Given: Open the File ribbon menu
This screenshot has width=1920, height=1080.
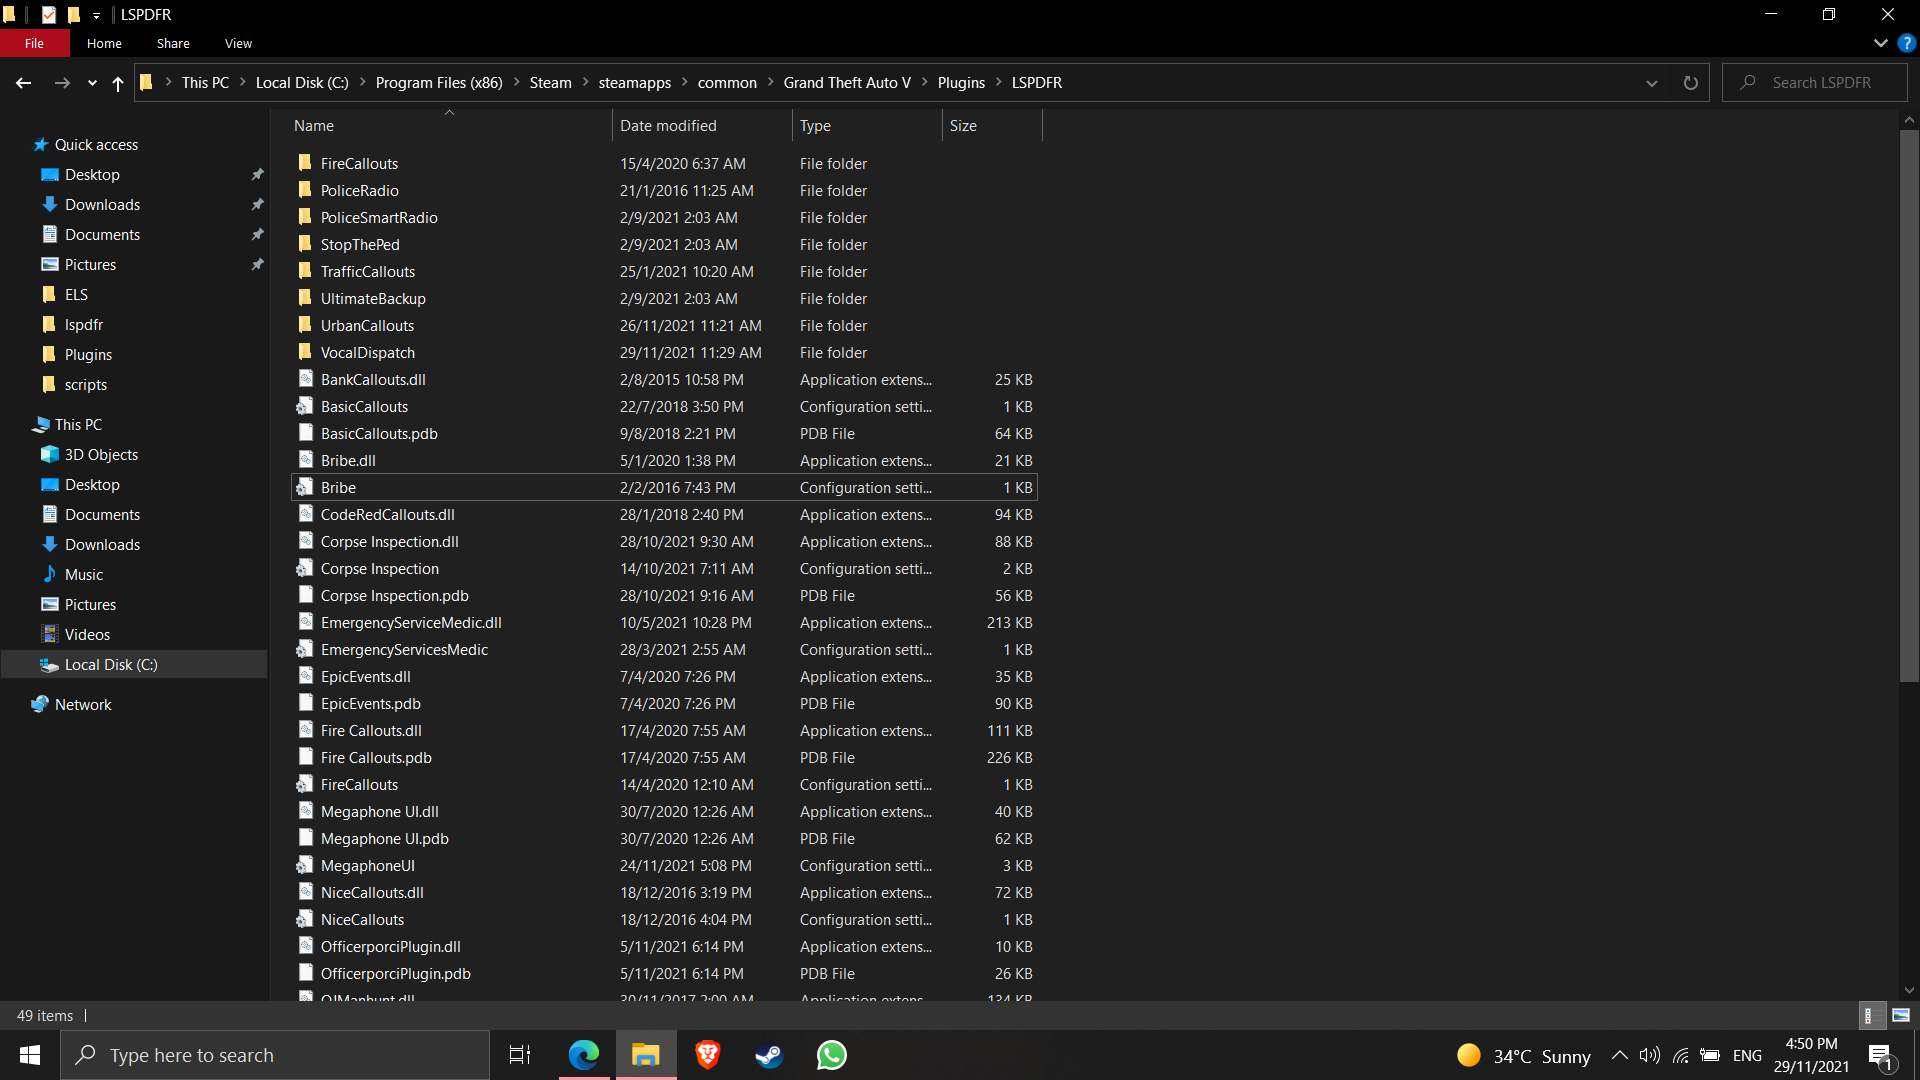Looking at the screenshot, I should click(x=34, y=43).
